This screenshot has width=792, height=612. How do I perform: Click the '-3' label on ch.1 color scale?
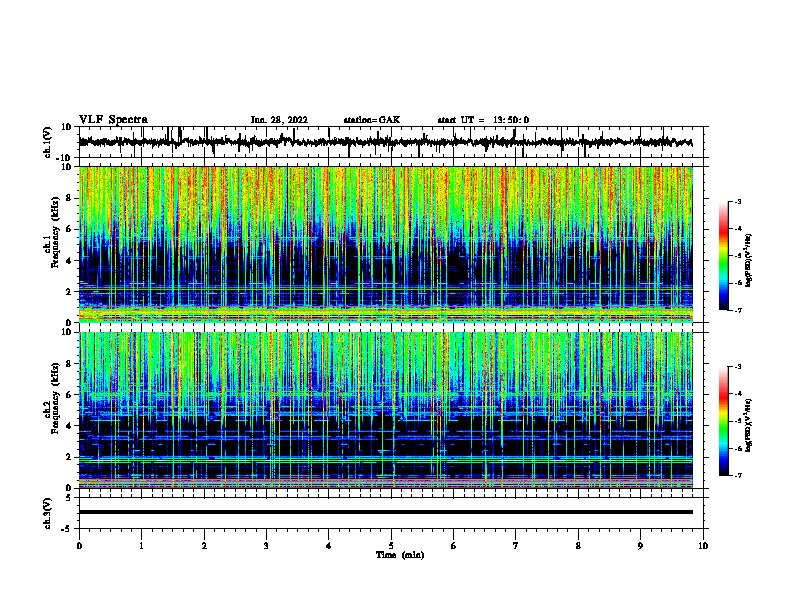(x=738, y=202)
